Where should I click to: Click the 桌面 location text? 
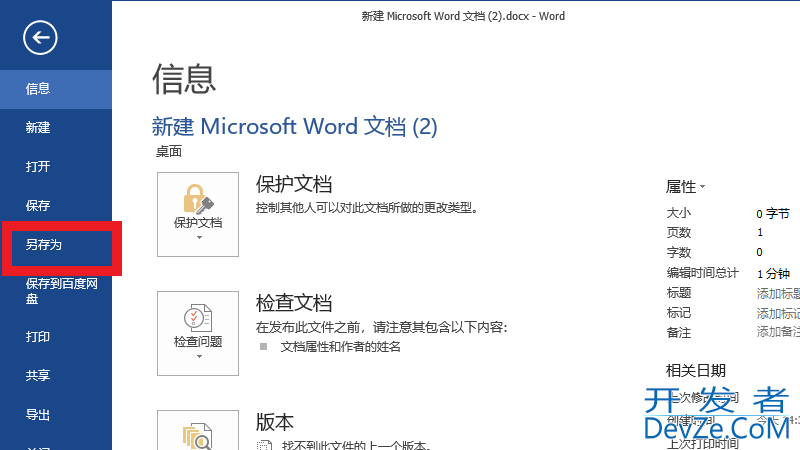(x=169, y=152)
